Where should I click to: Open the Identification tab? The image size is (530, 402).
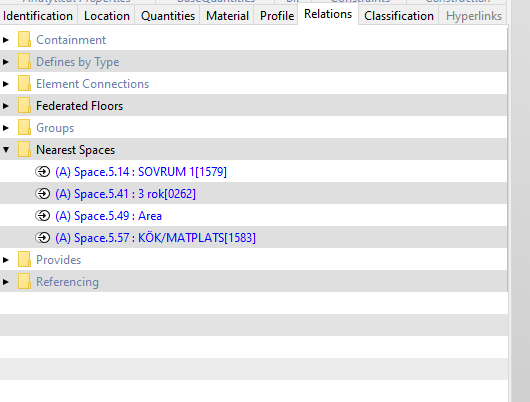38,16
